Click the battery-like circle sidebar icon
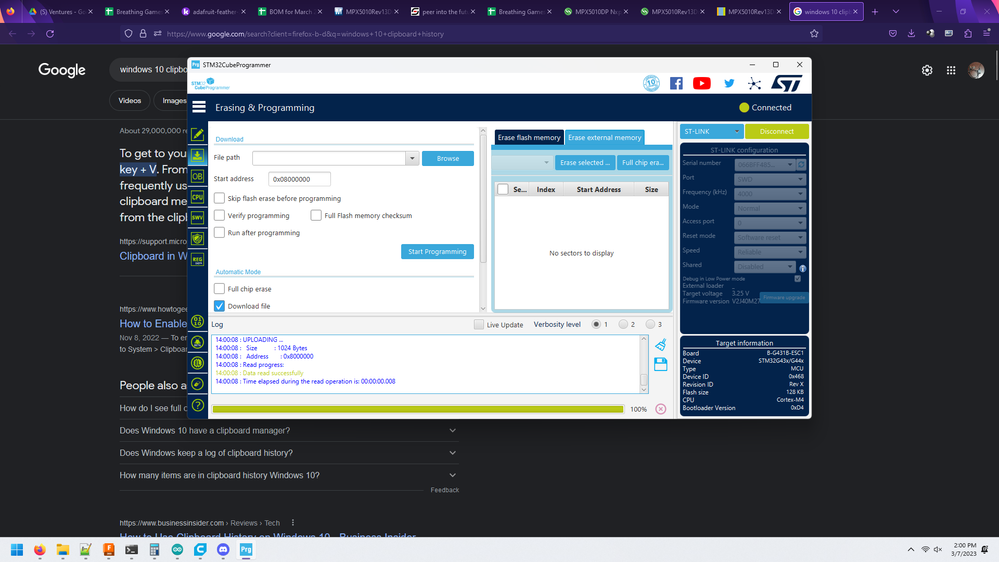This screenshot has height=562, width=999. 198,363
